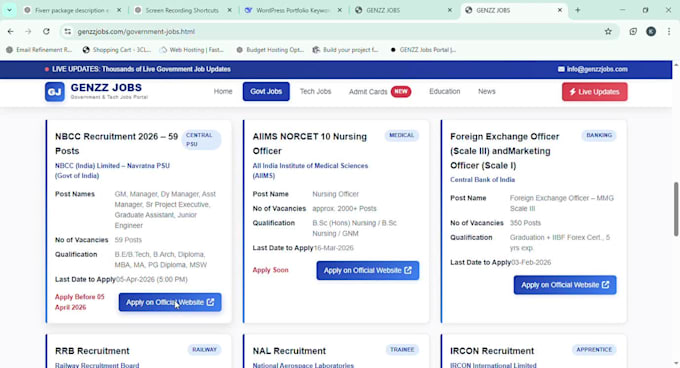Open Web Hosting bookmark
Image resolution: width=680 pixels, height=368 pixels.
(x=192, y=50)
